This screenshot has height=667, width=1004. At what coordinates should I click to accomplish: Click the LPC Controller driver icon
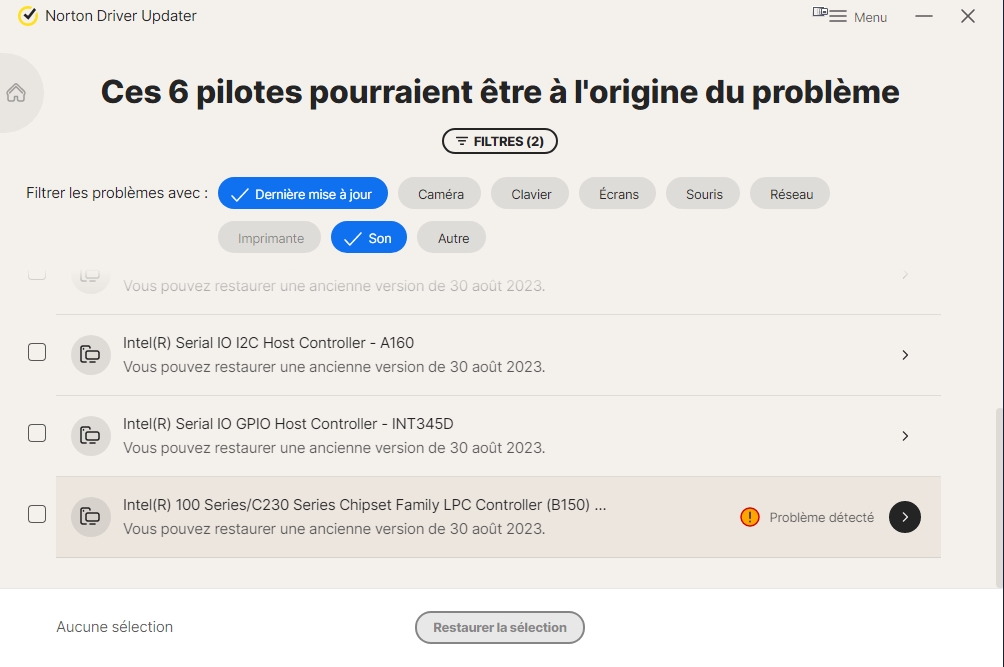click(x=91, y=517)
